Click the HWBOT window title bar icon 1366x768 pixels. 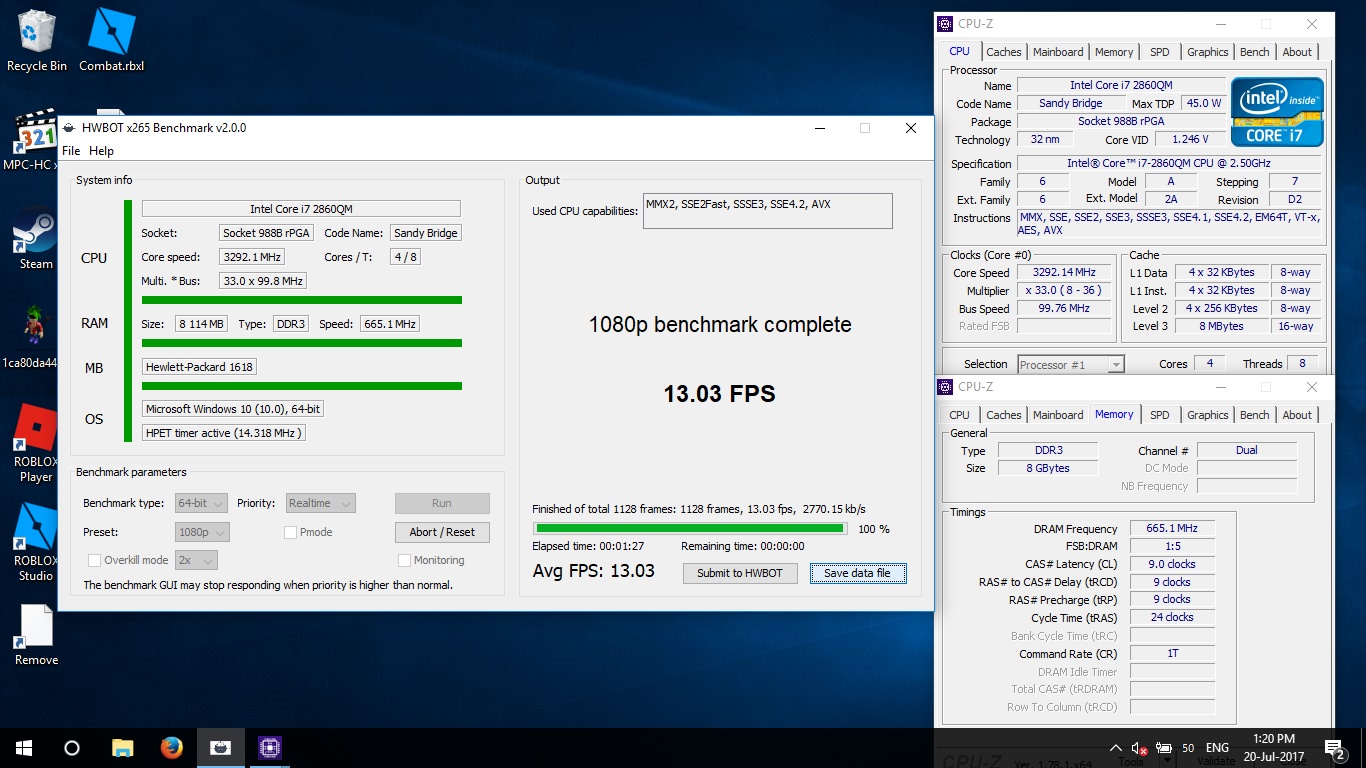(69, 128)
